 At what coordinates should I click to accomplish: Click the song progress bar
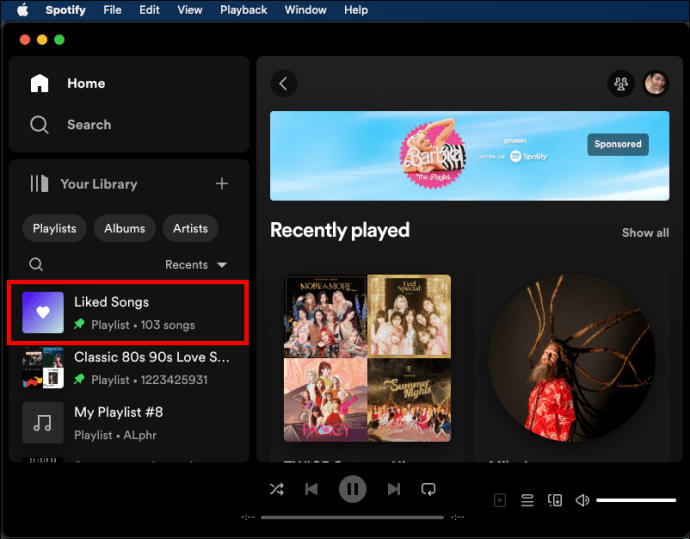tap(352, 517)
